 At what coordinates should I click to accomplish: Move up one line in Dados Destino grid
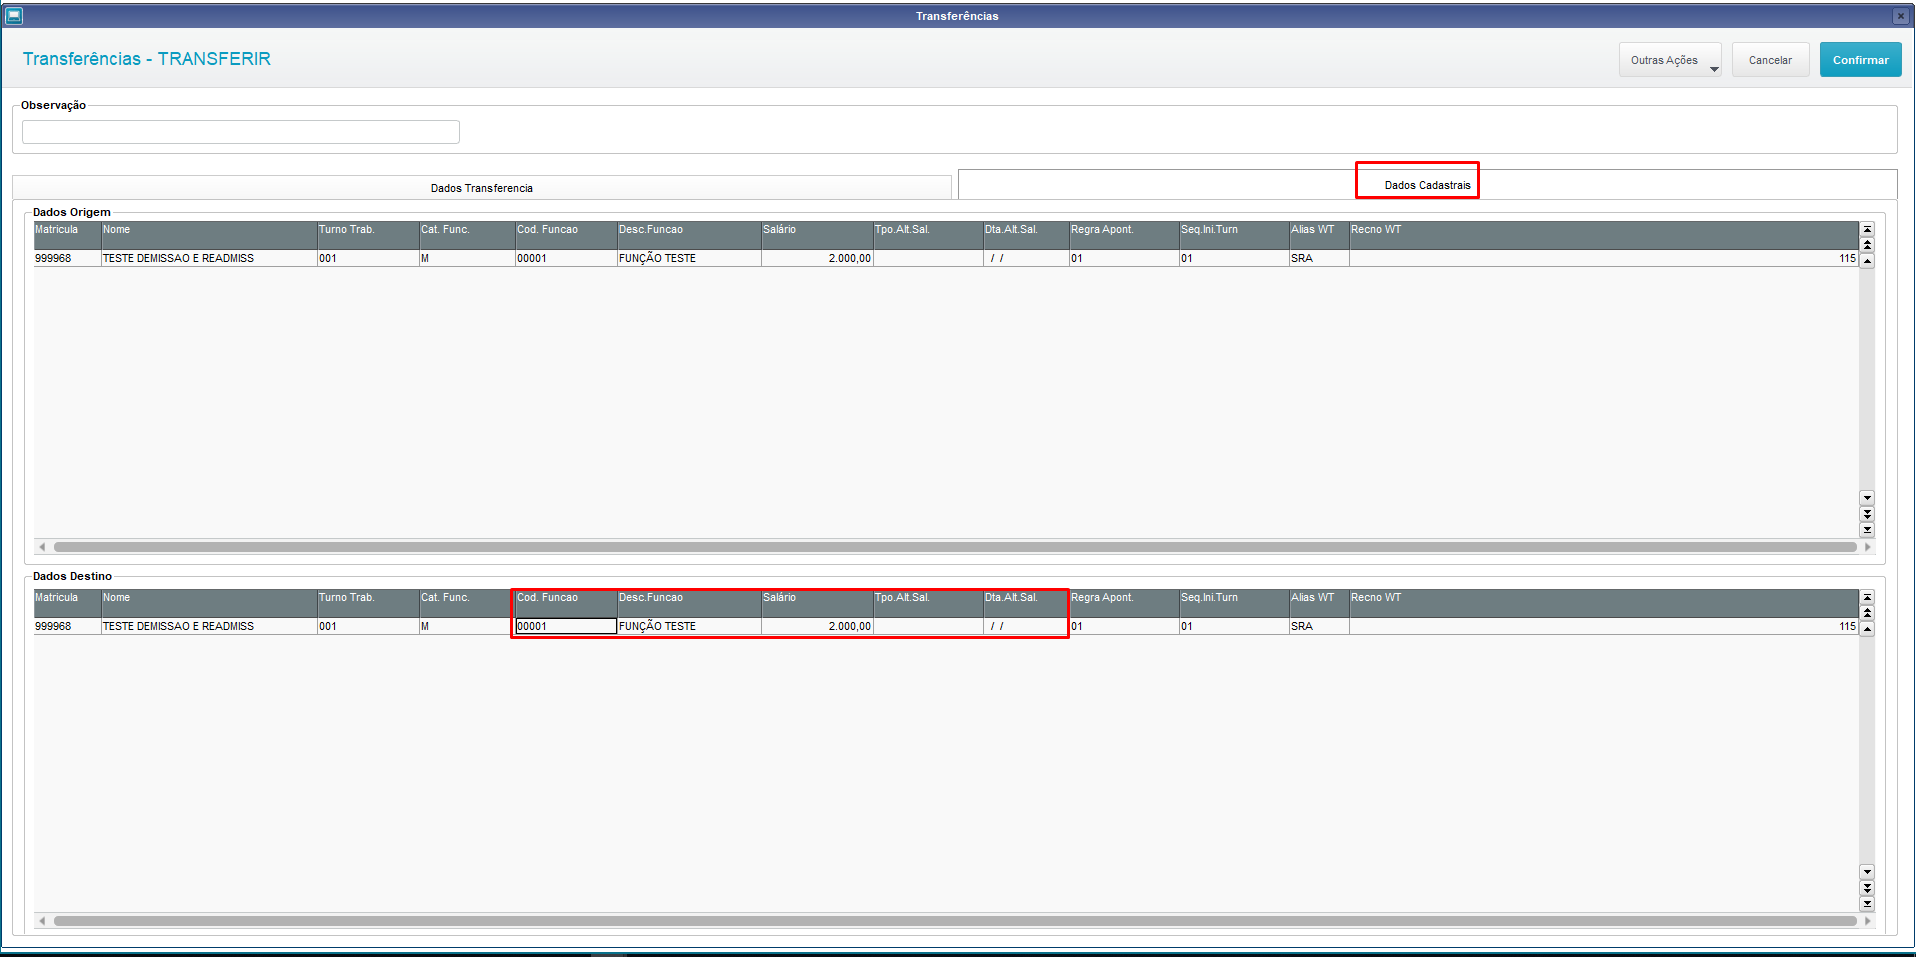pos(1867,628)
